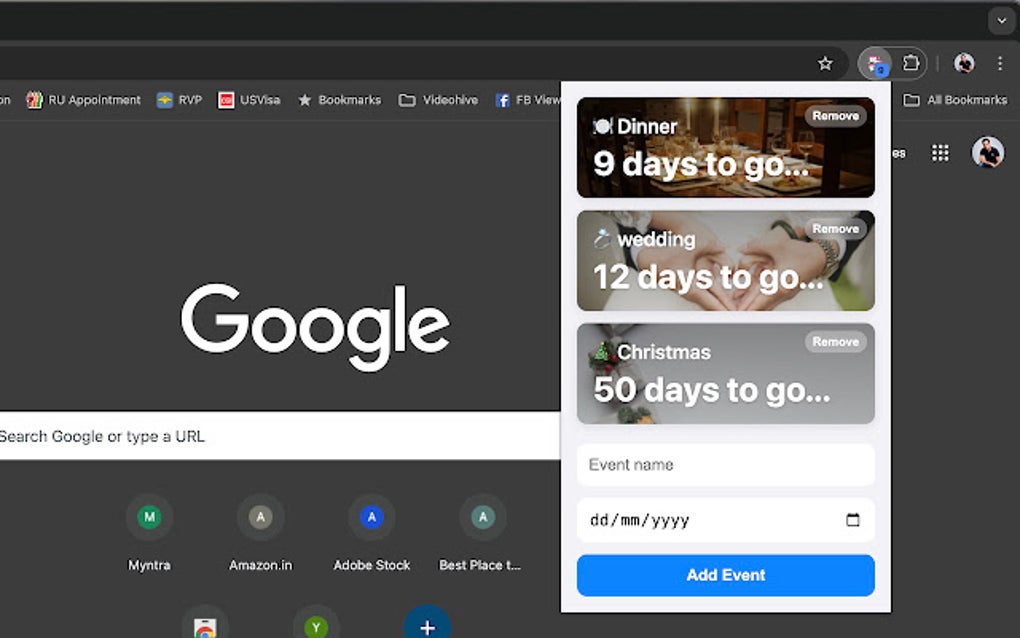The width and height of the screenshot is (1020, 638).
Task: Bookmark this page using the star icon
Action: (825, 63)
